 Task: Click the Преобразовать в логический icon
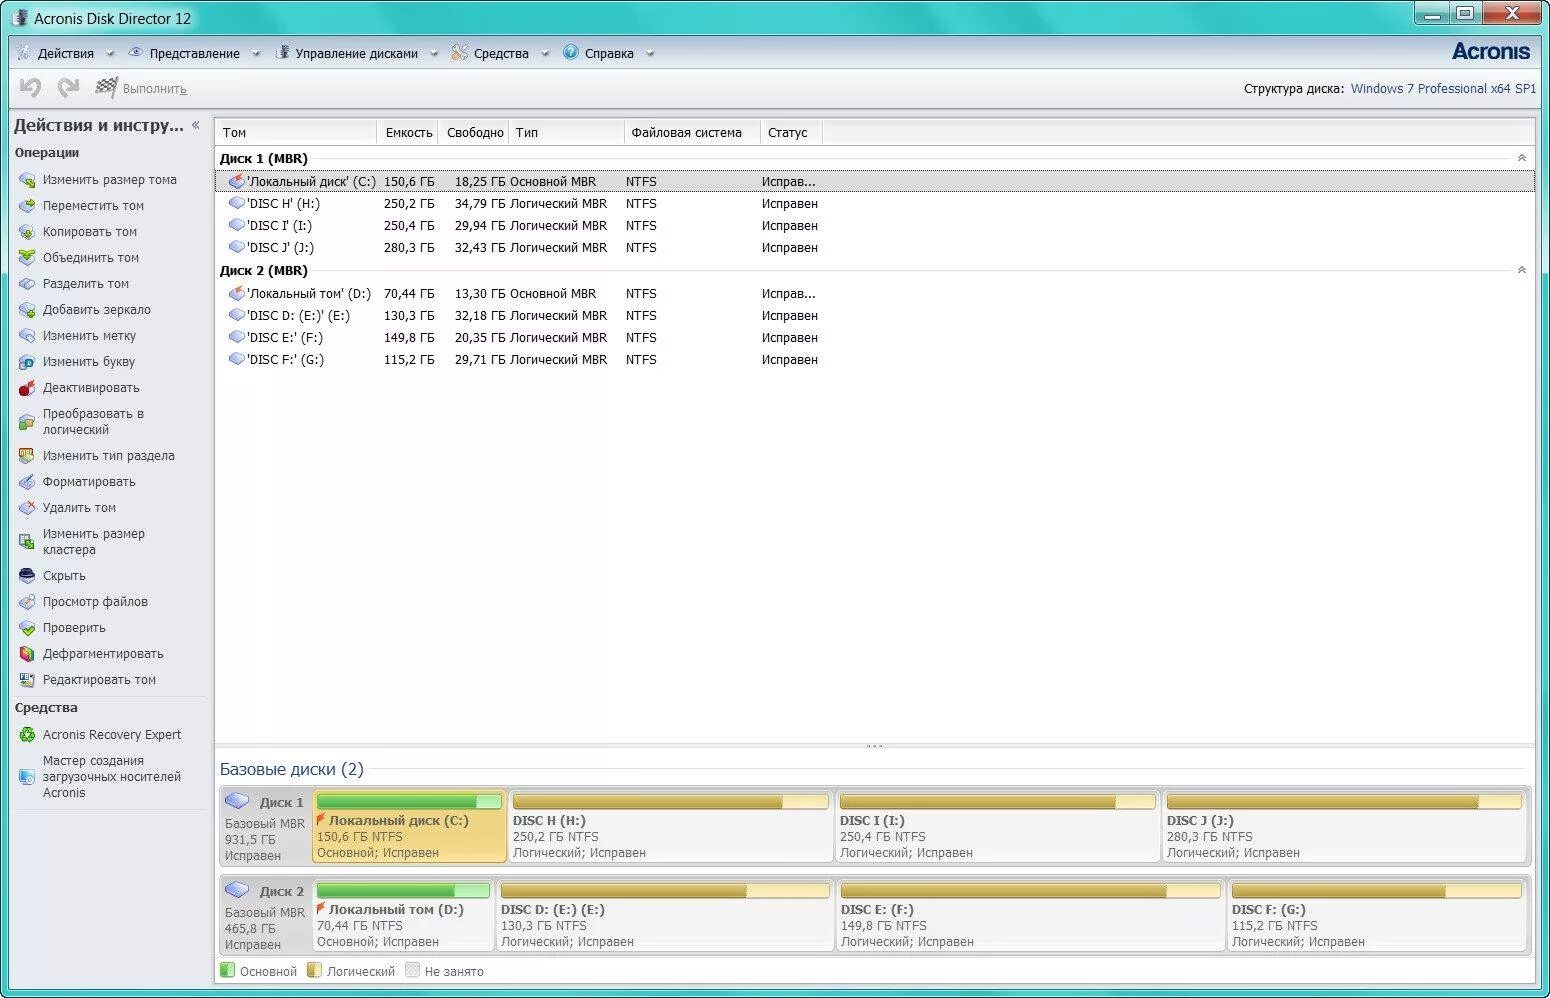[x=27, y=422]
